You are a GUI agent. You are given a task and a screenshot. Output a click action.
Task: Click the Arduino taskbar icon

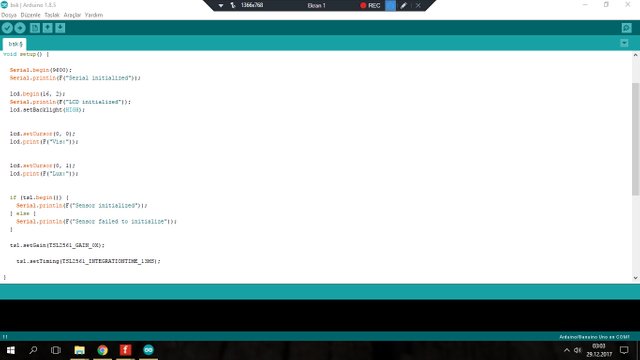(x=148, y=350)
